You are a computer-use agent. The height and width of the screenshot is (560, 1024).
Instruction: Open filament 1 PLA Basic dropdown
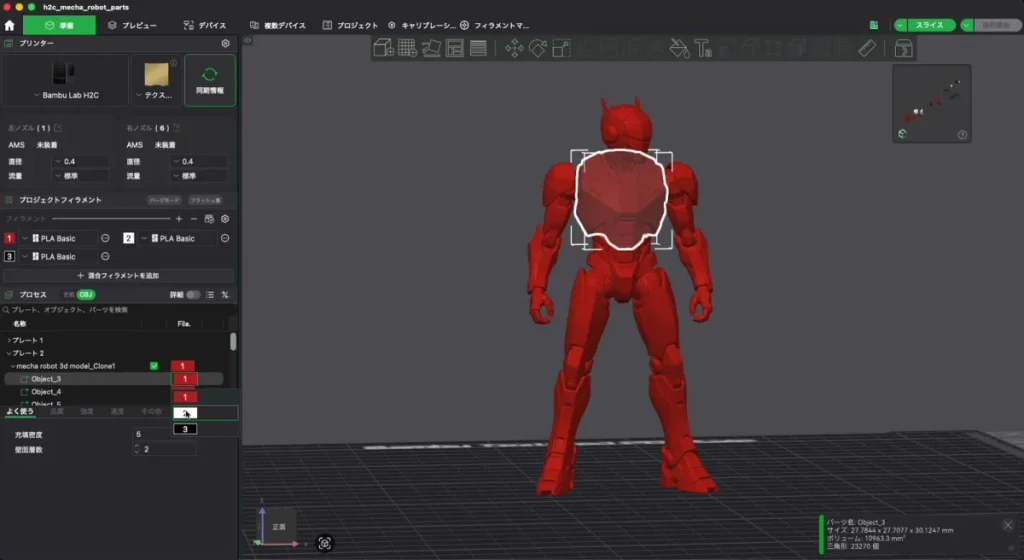(x=58, y=238)
